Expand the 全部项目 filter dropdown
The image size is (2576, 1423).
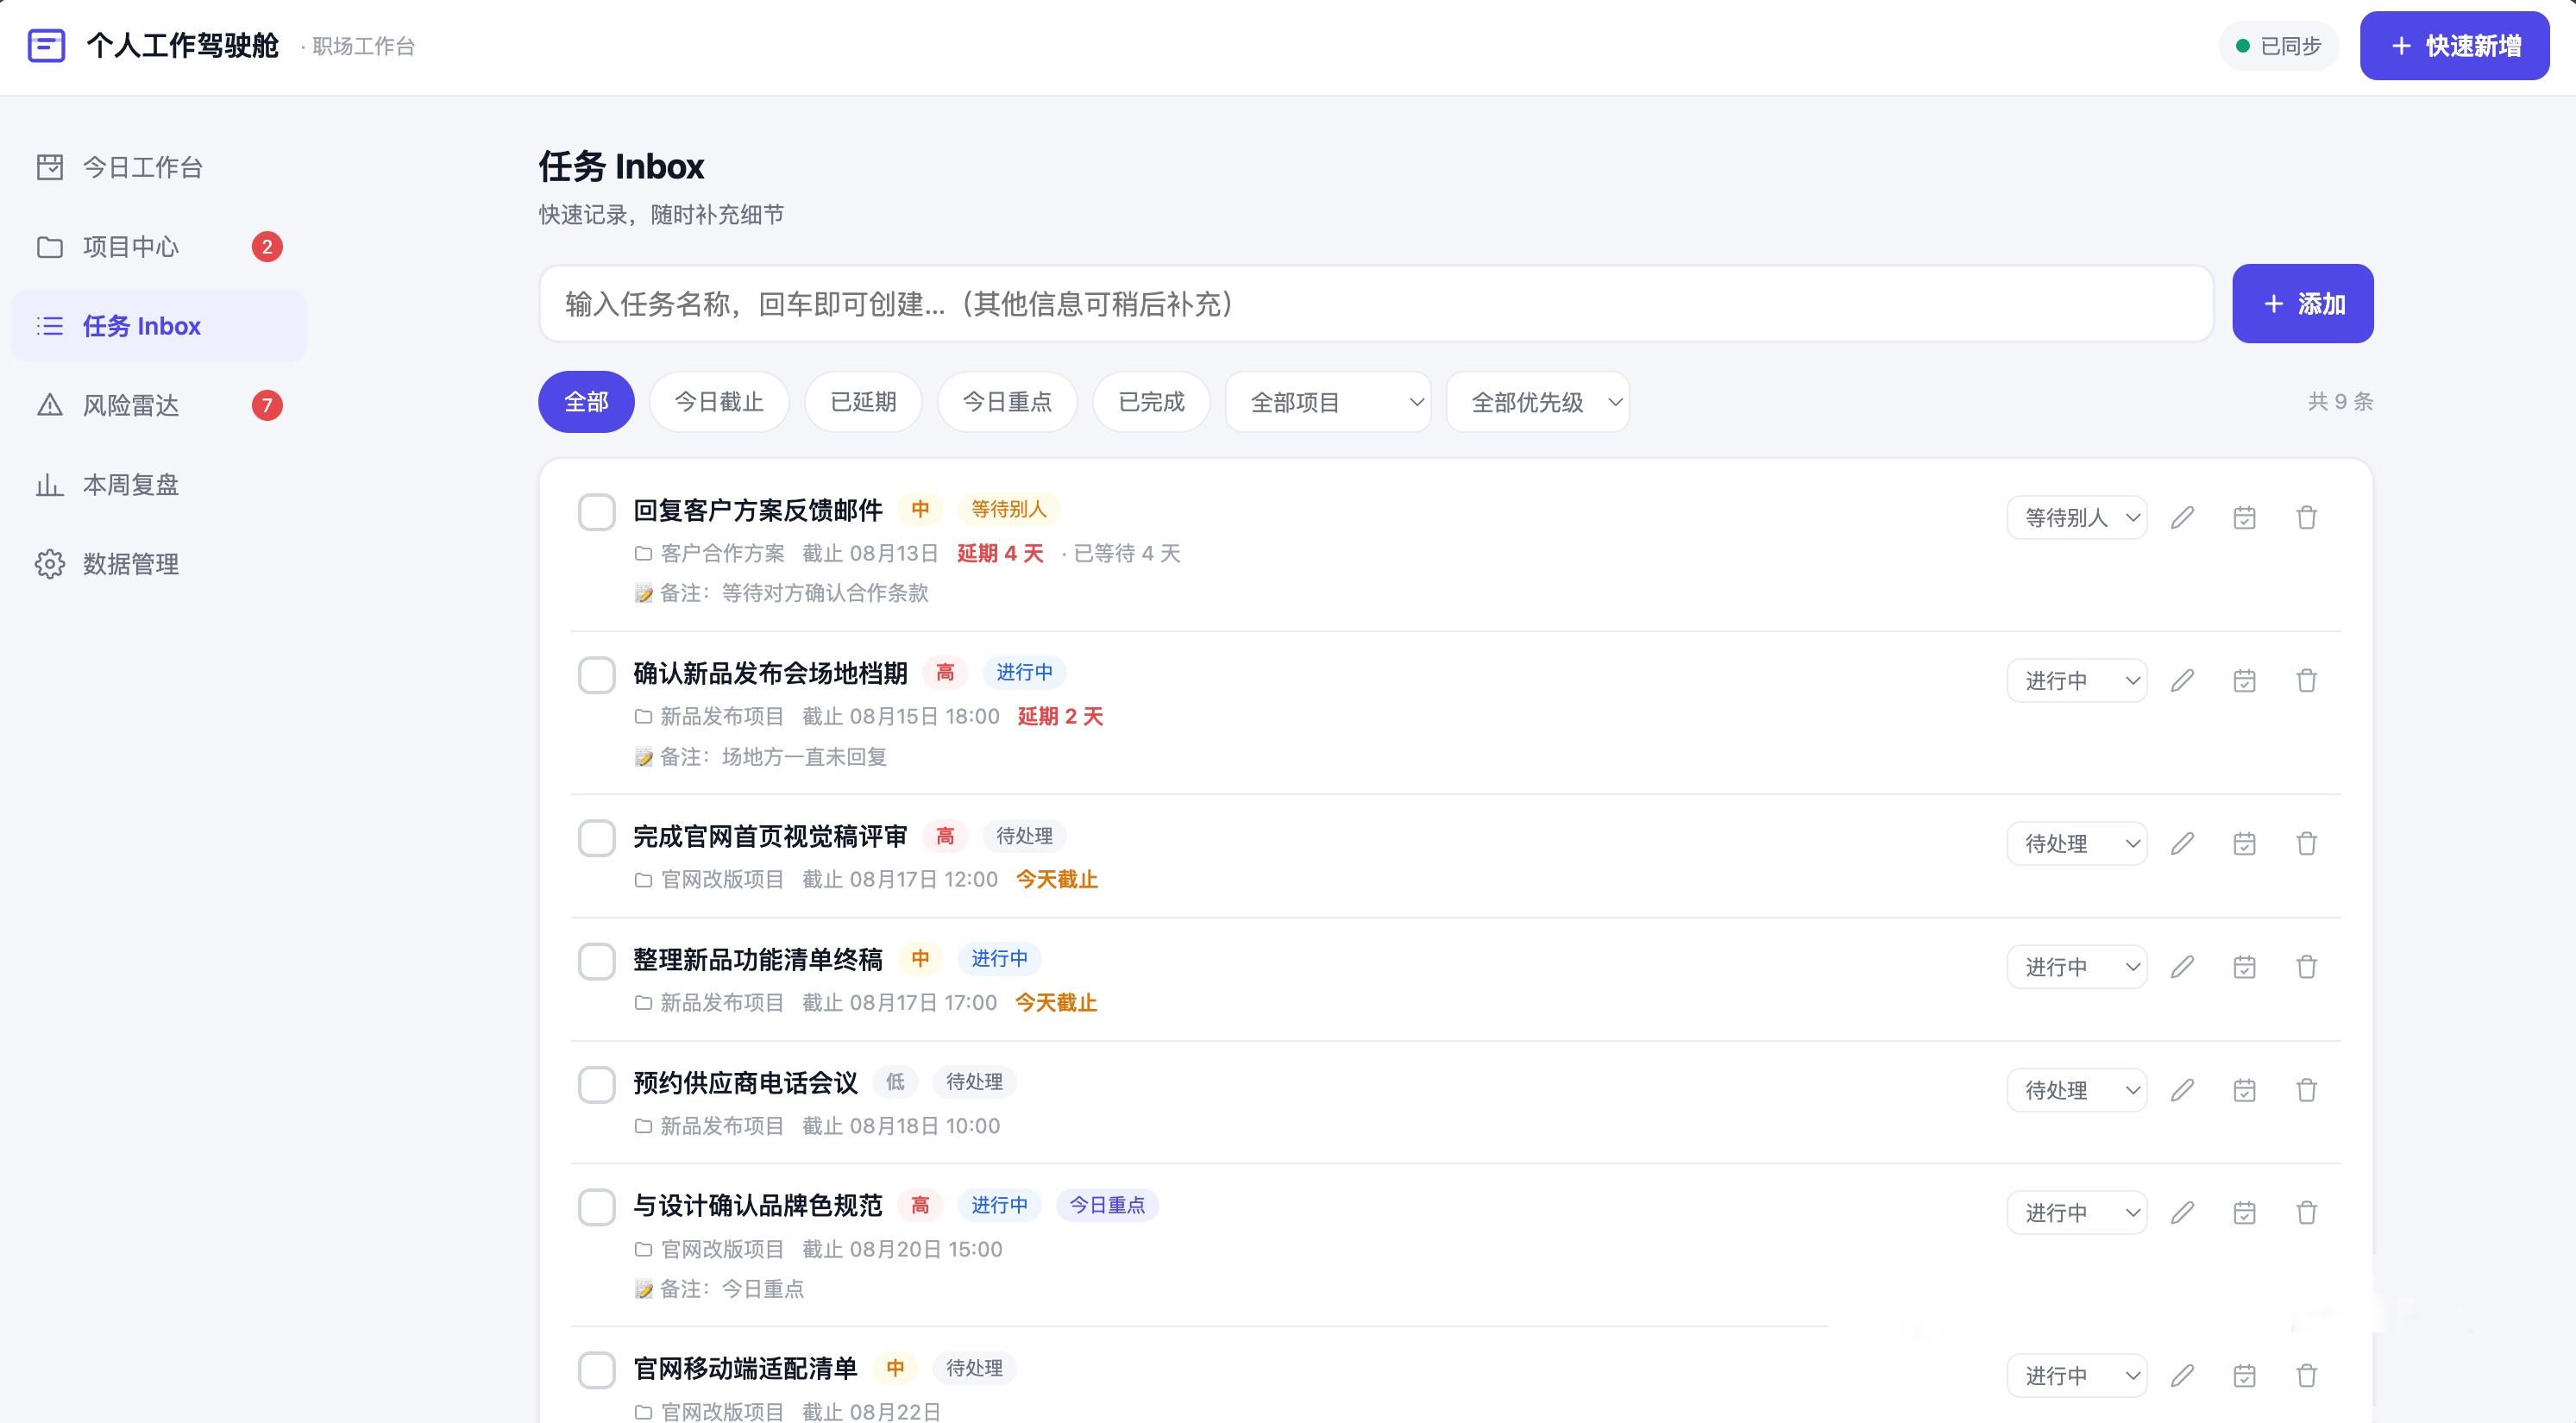click(x=1328, y=402)
